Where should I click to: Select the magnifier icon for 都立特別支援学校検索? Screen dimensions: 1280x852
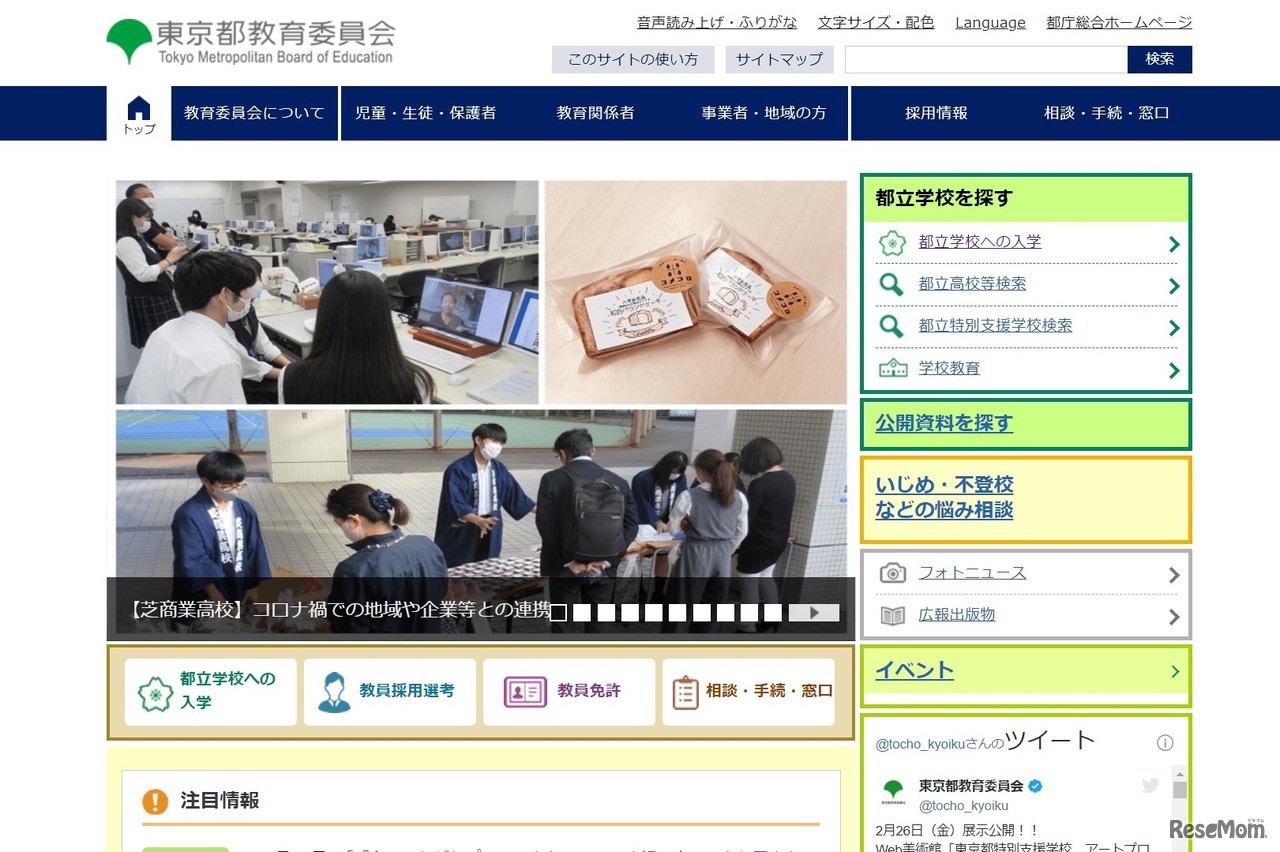894,325
